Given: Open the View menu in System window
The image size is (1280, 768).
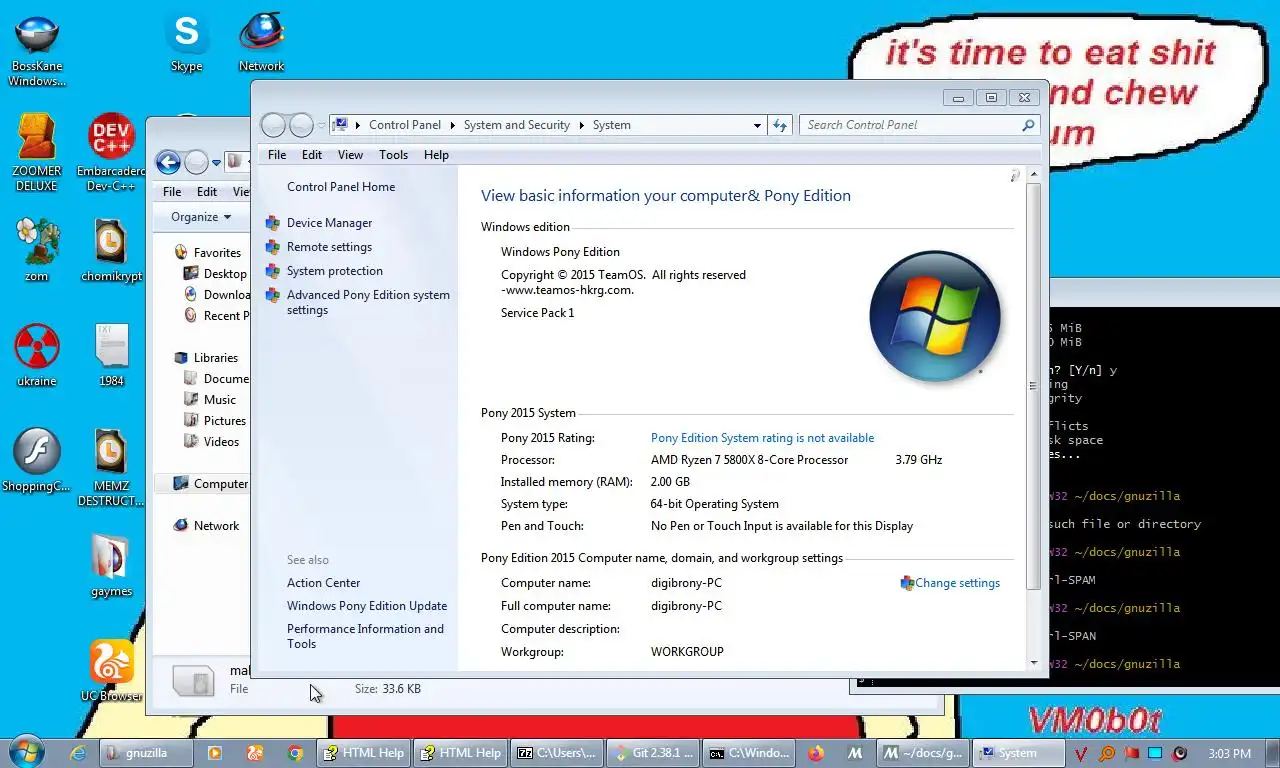Looking at the screenshot, I should (350, 155).
